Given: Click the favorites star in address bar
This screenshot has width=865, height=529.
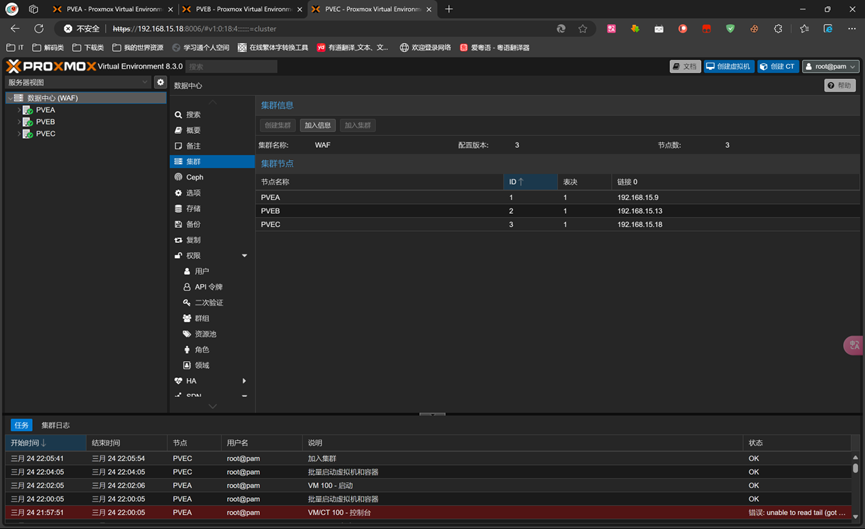Looking at the screenshot, I should [x=583, y=29].
